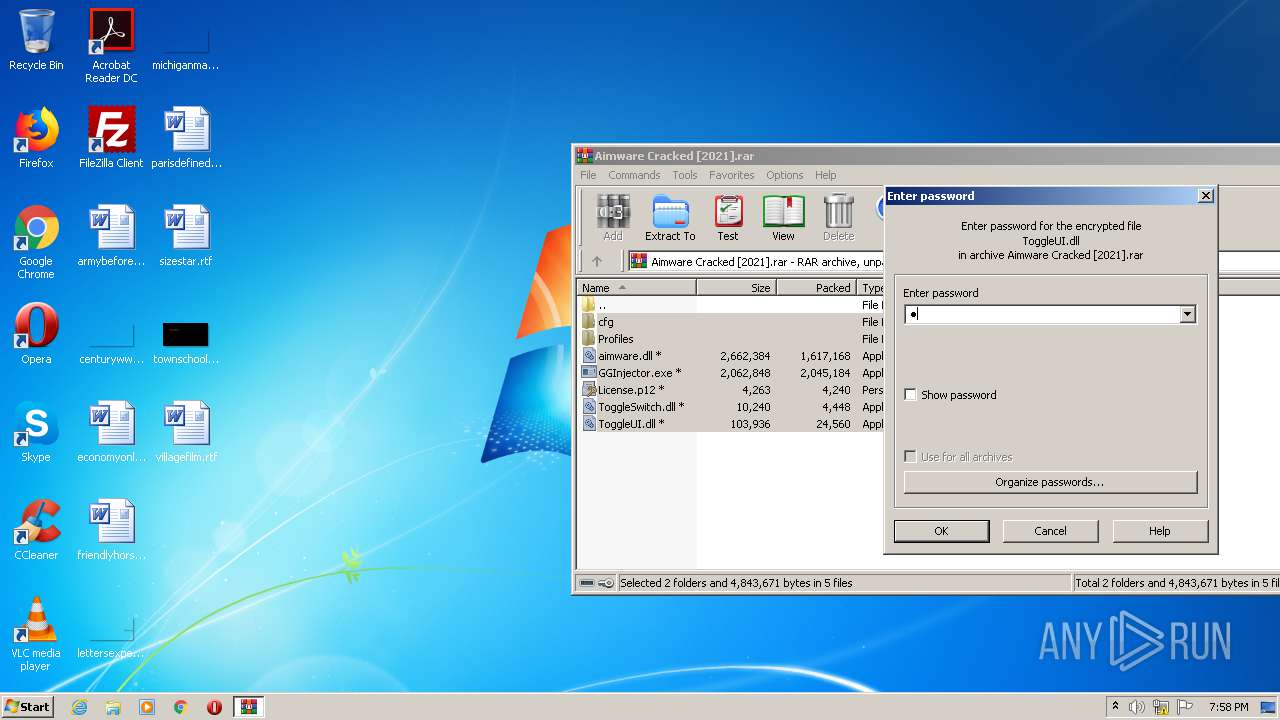Select the VLC media player desktop icon
Screen dimensions: 1280x720
coord(36,634)
